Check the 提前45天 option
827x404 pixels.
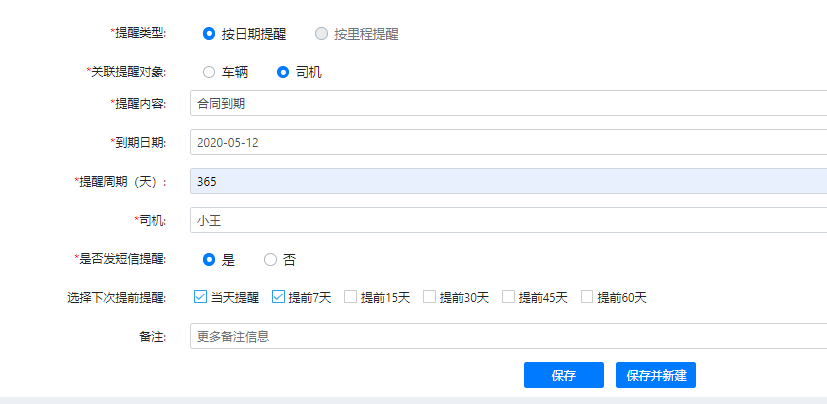coord(508,297)
